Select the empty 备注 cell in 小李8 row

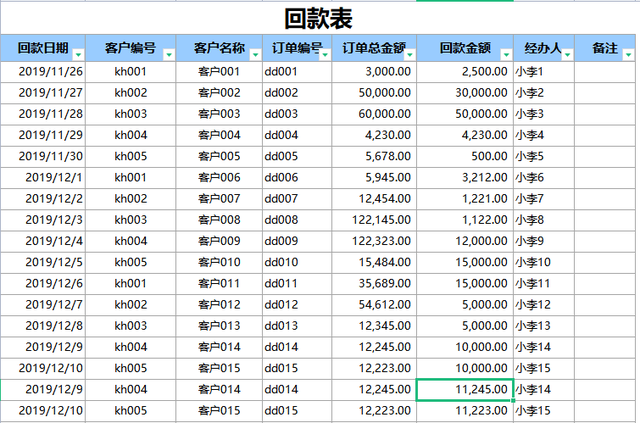click(605, 220)
